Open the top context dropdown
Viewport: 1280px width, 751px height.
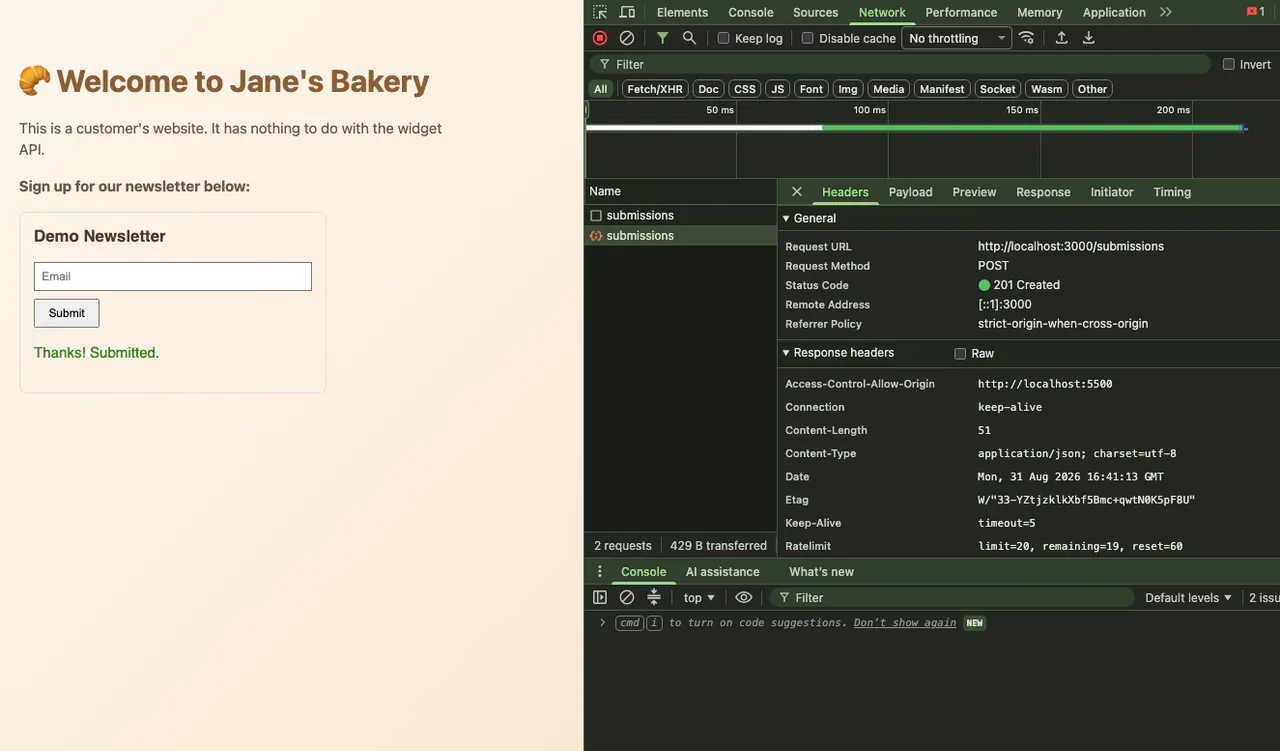coord(699,597)
